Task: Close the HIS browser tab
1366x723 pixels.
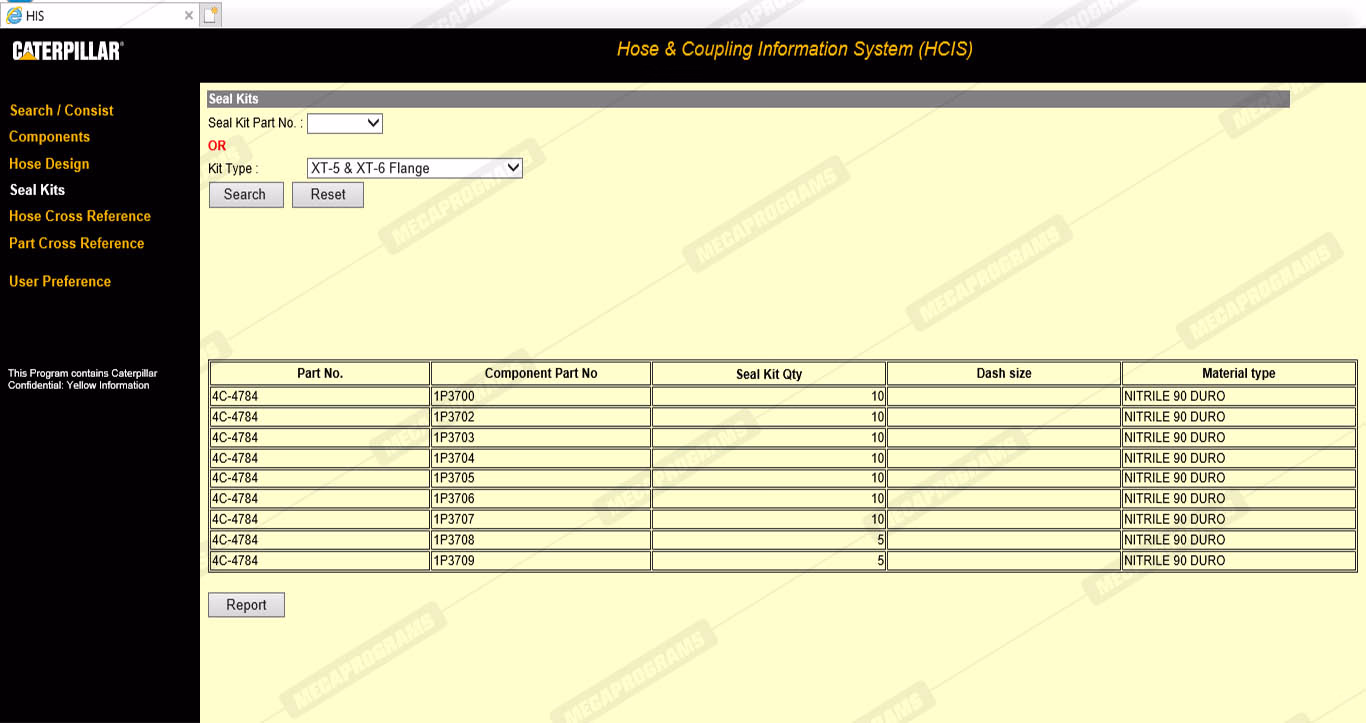Action: point(189,15)
